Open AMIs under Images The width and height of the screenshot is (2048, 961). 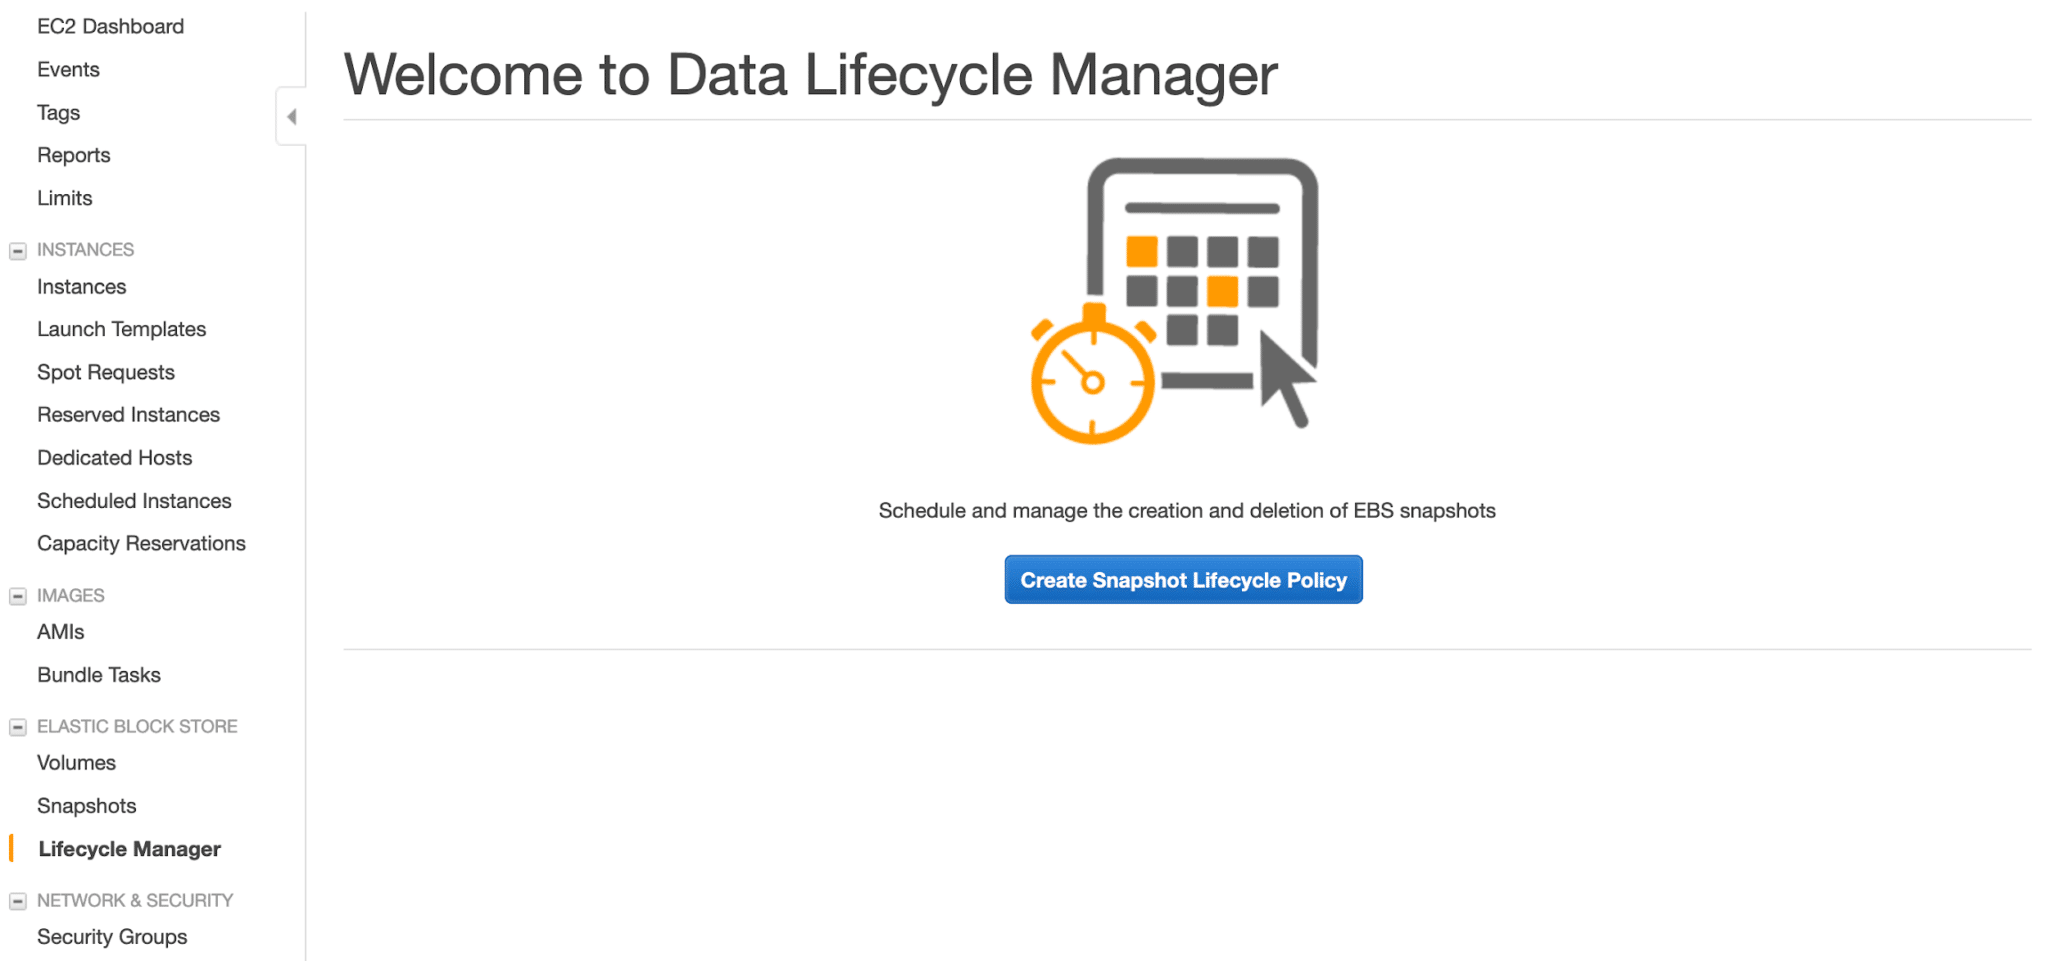coord(60,632)
